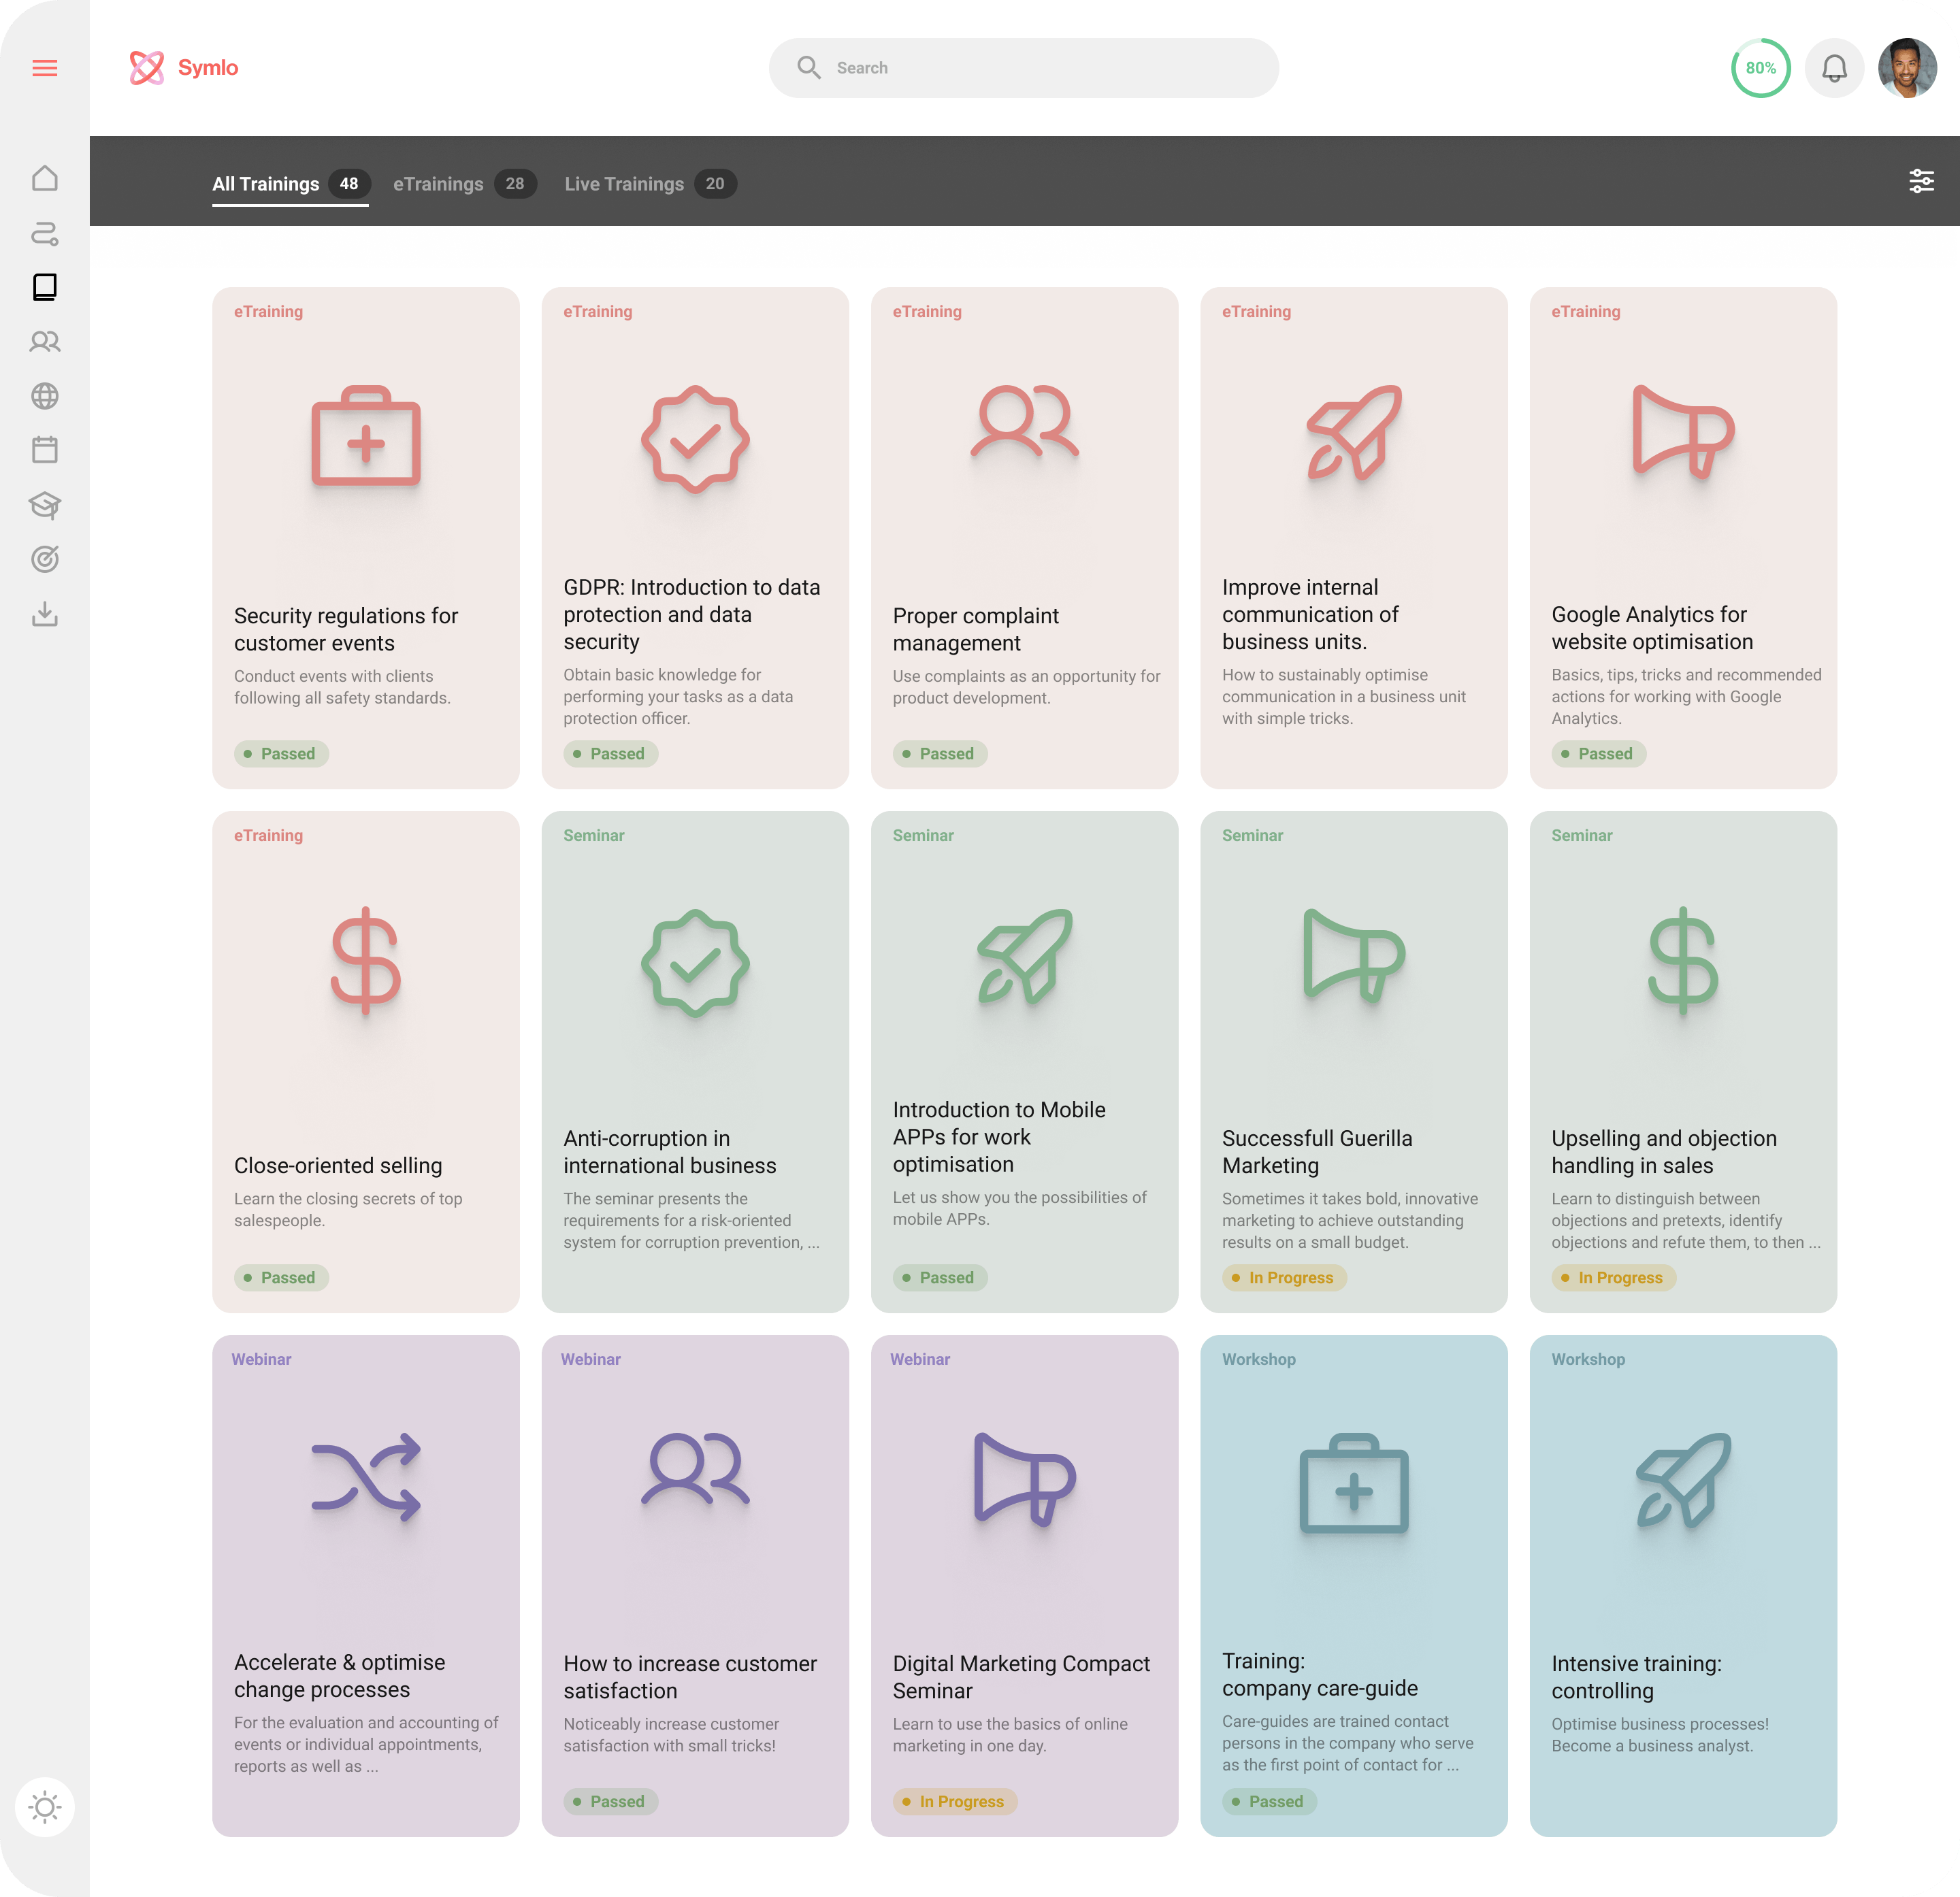
Task: Select the people group sidebar icon
Action: 45,342
